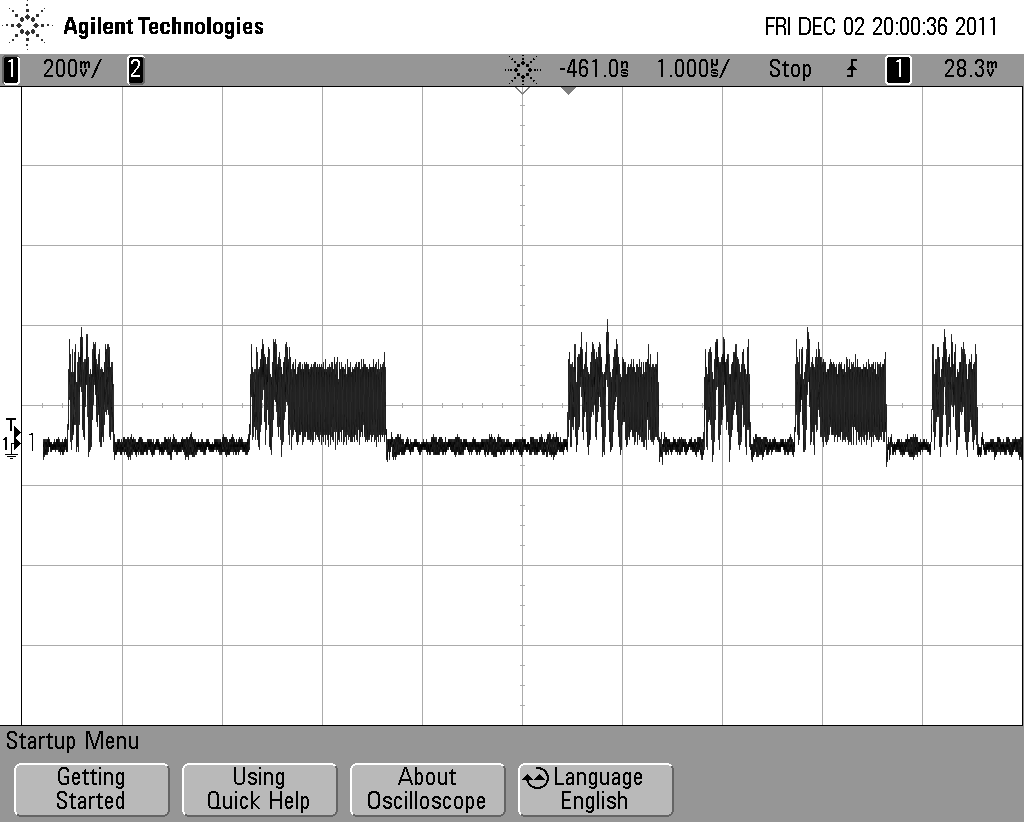Open About Oscilloscope information
This screenshot has height=822, width=1024.
pos(427,789)
